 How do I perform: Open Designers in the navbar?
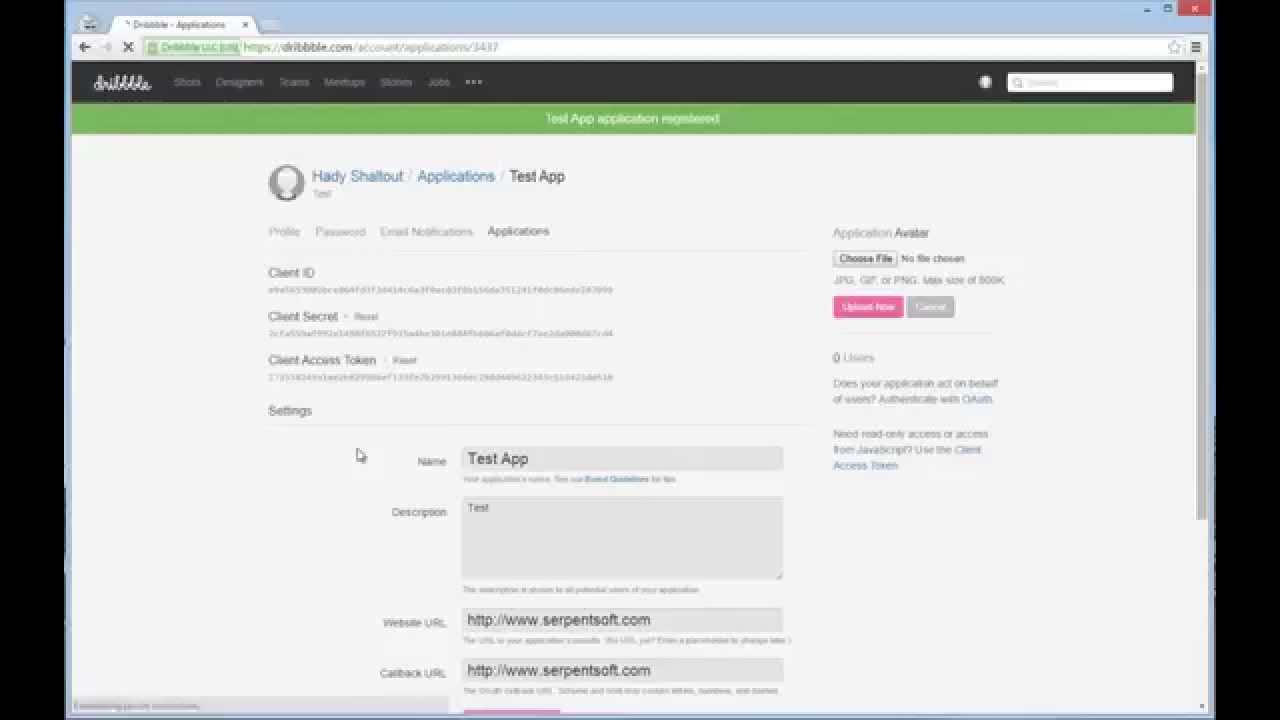click(239, 82)
